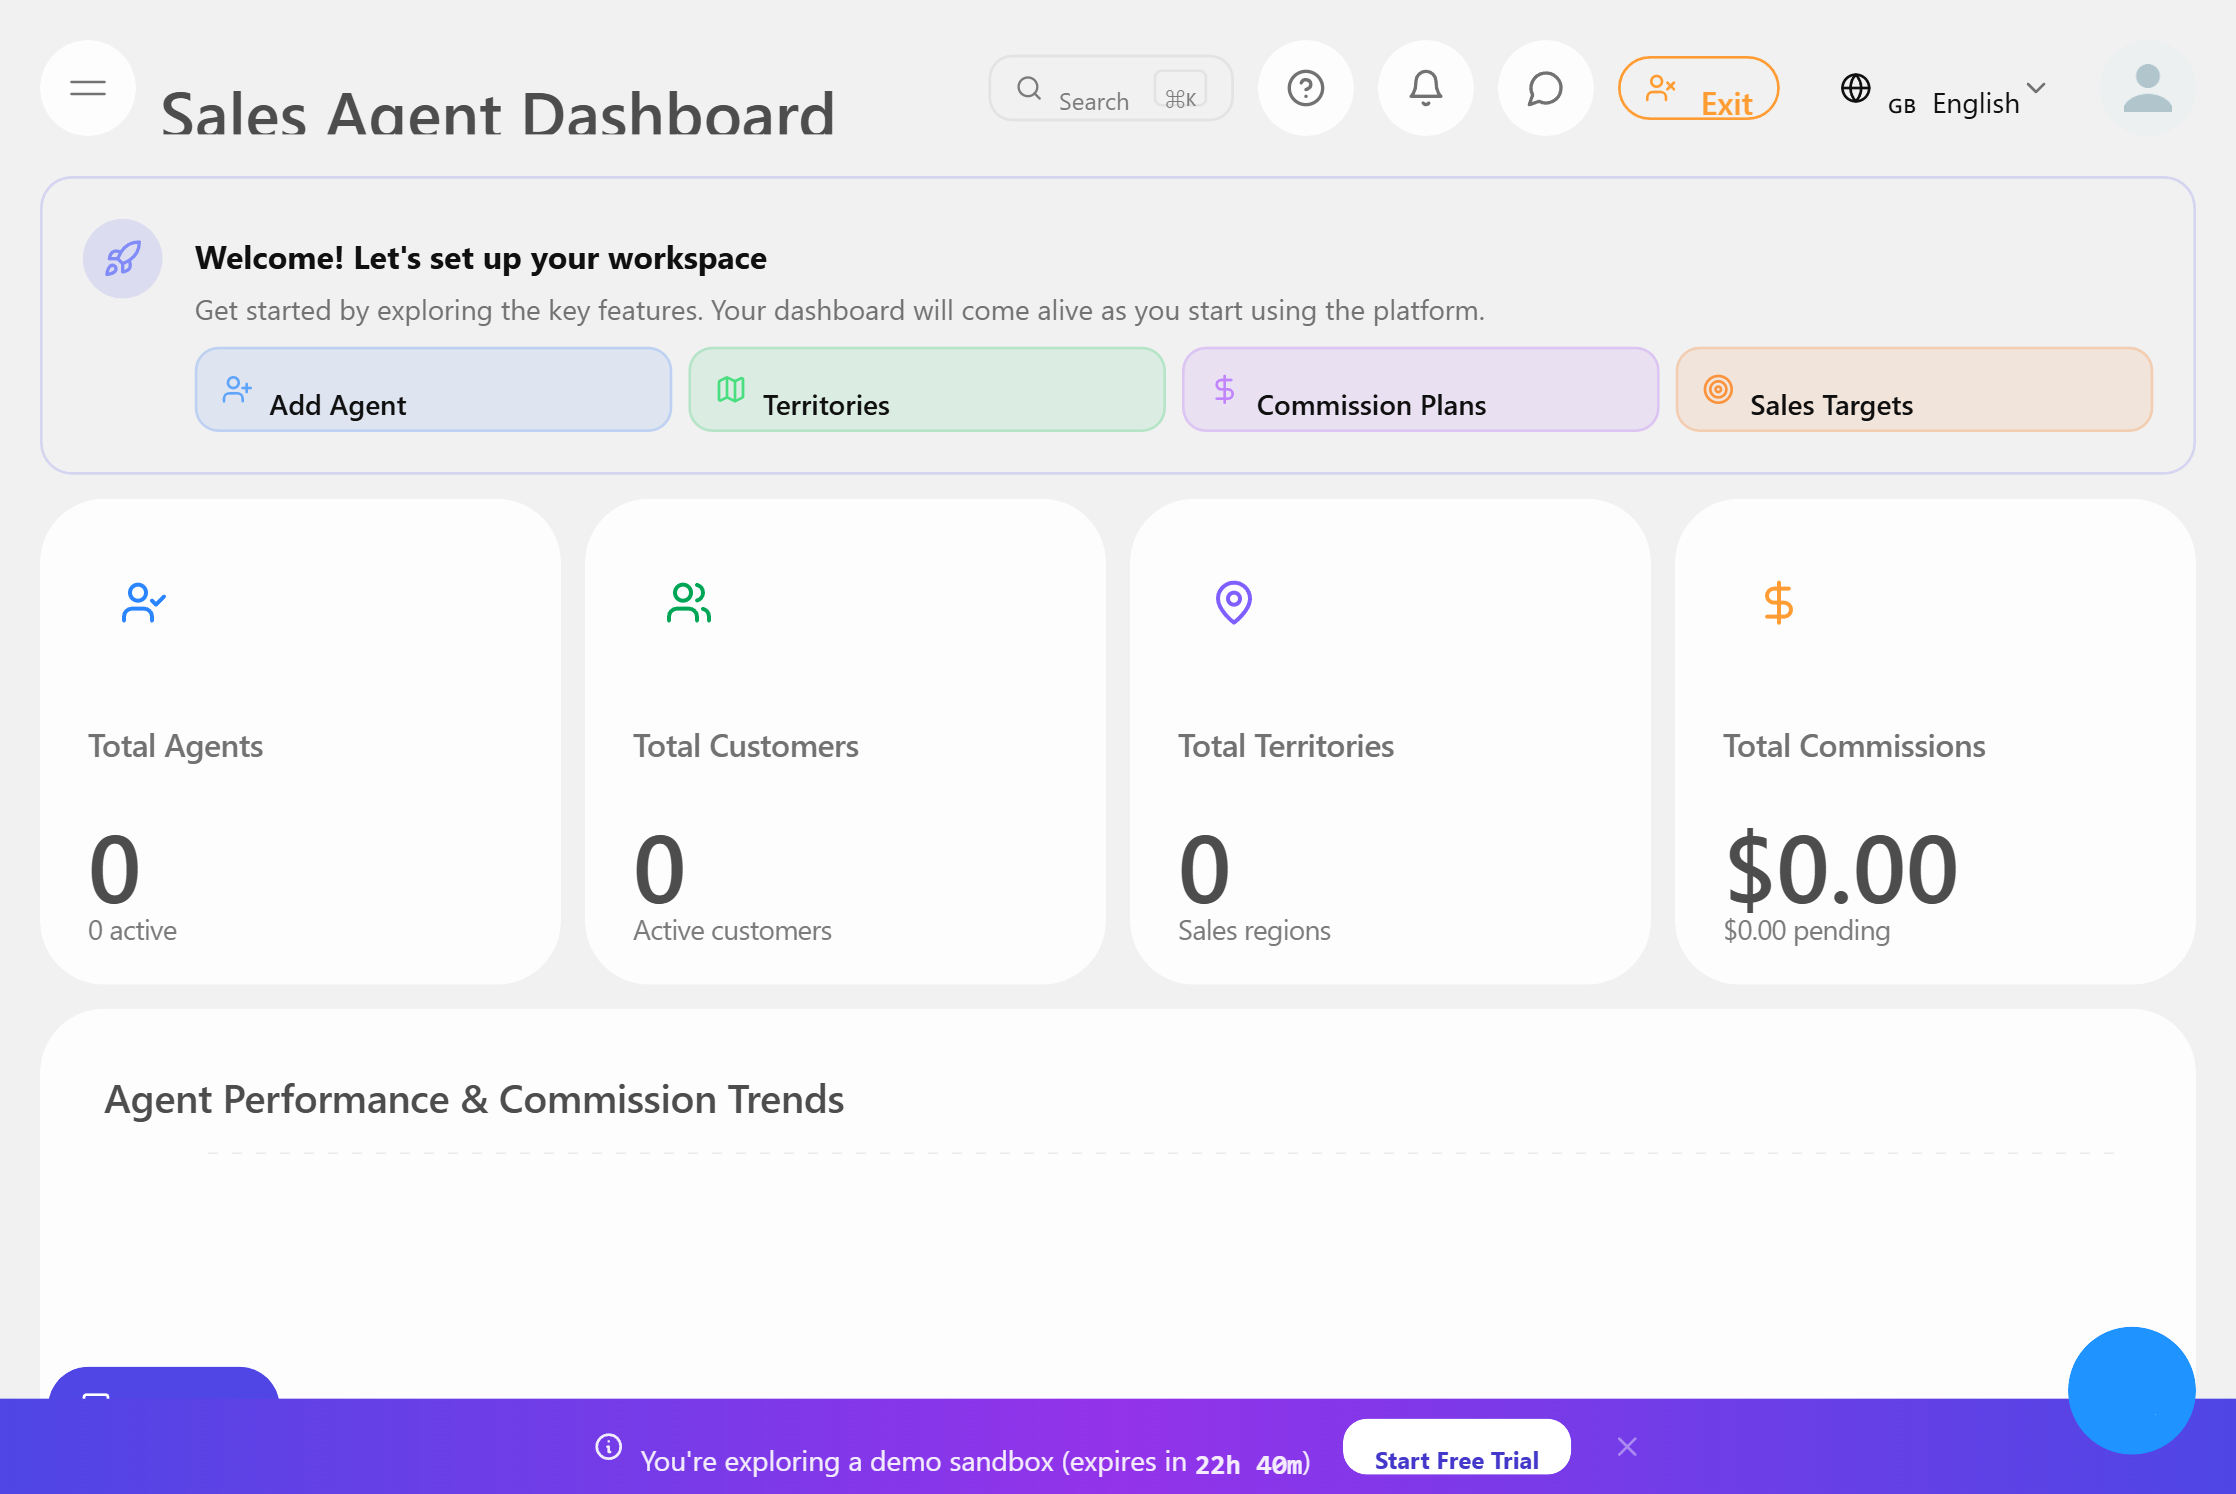Open the chat bubble icon
2236x1494 pixels.
point(1544,88)
